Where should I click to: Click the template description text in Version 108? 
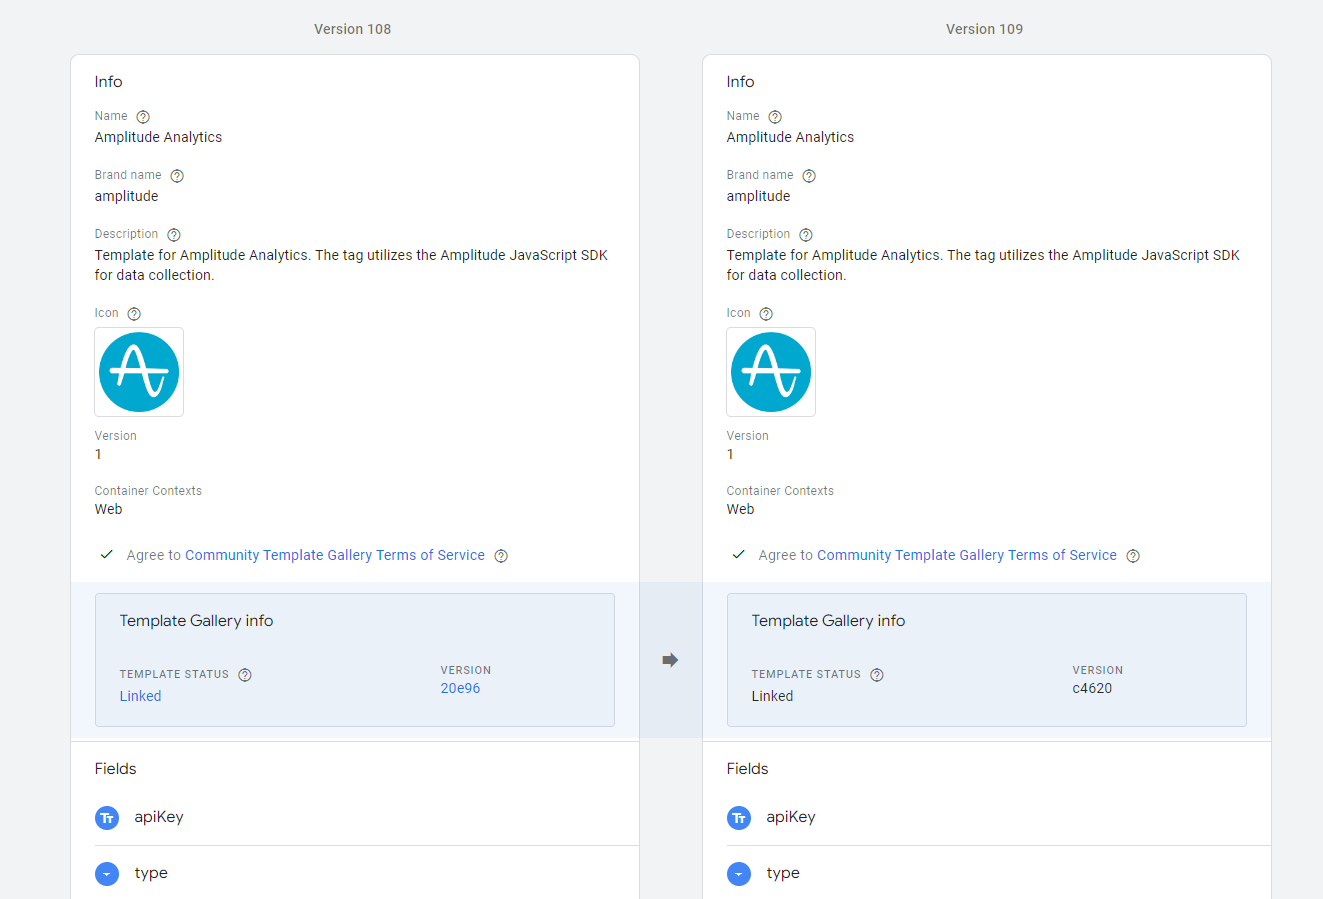351,265
